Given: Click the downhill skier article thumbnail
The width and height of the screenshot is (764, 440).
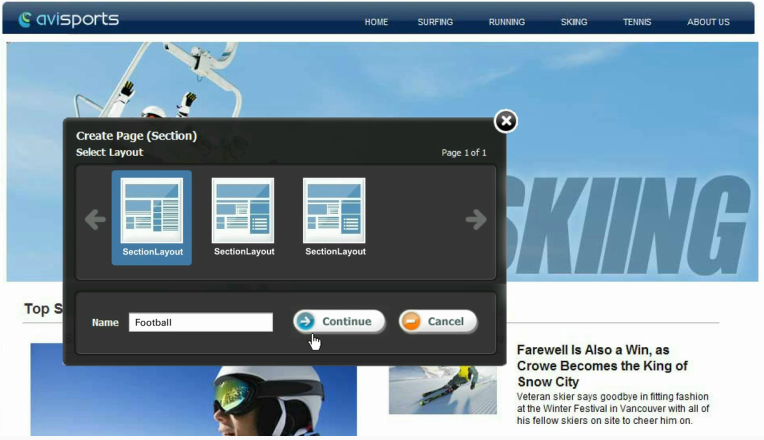Looking at the screenshot, I should (x=443, y=390).
